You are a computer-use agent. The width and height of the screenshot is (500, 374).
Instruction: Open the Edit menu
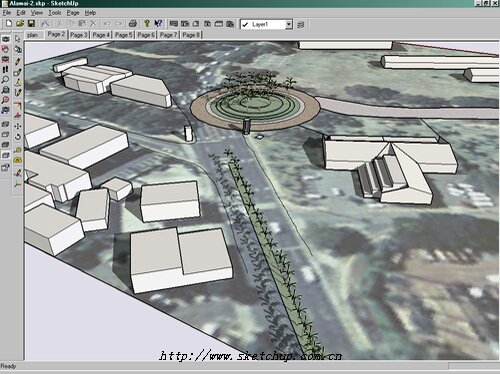[21, 13]
